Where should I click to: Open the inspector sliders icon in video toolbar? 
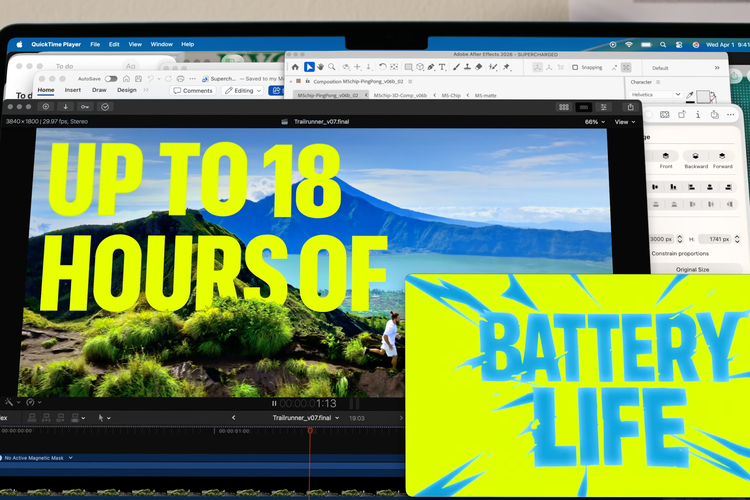coord(604,107)
